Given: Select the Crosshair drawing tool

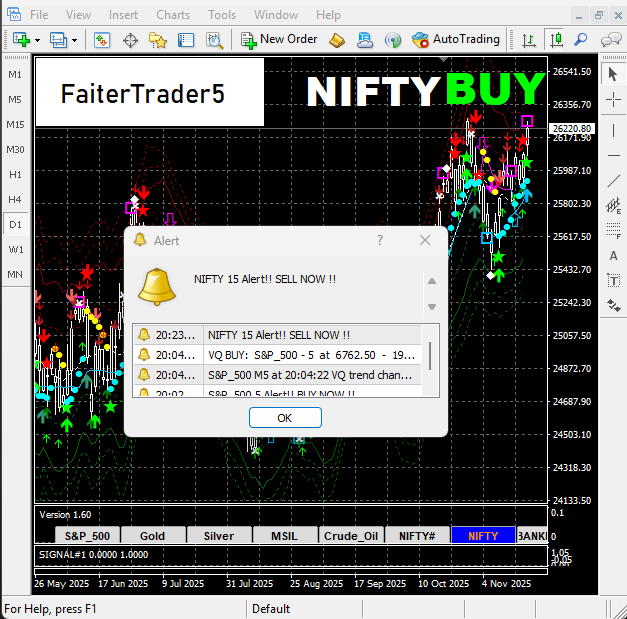Looking at the screenshot, I should point(614,102).
